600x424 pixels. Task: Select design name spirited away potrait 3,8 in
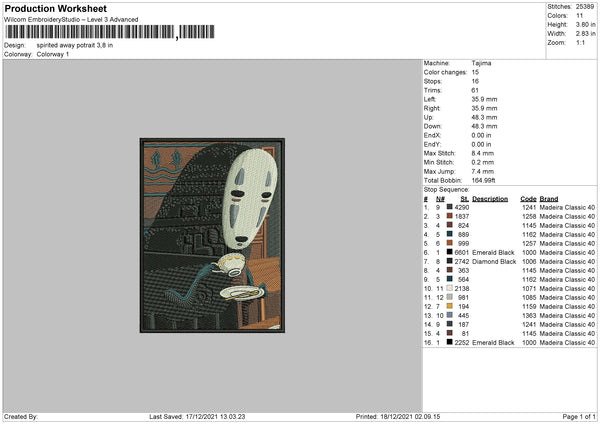[75, 45]
